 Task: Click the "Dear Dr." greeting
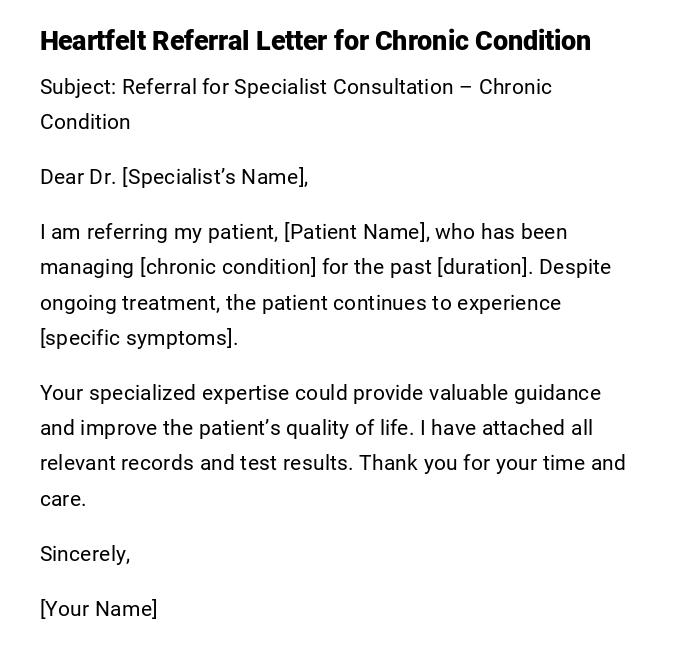coord(78,177)
